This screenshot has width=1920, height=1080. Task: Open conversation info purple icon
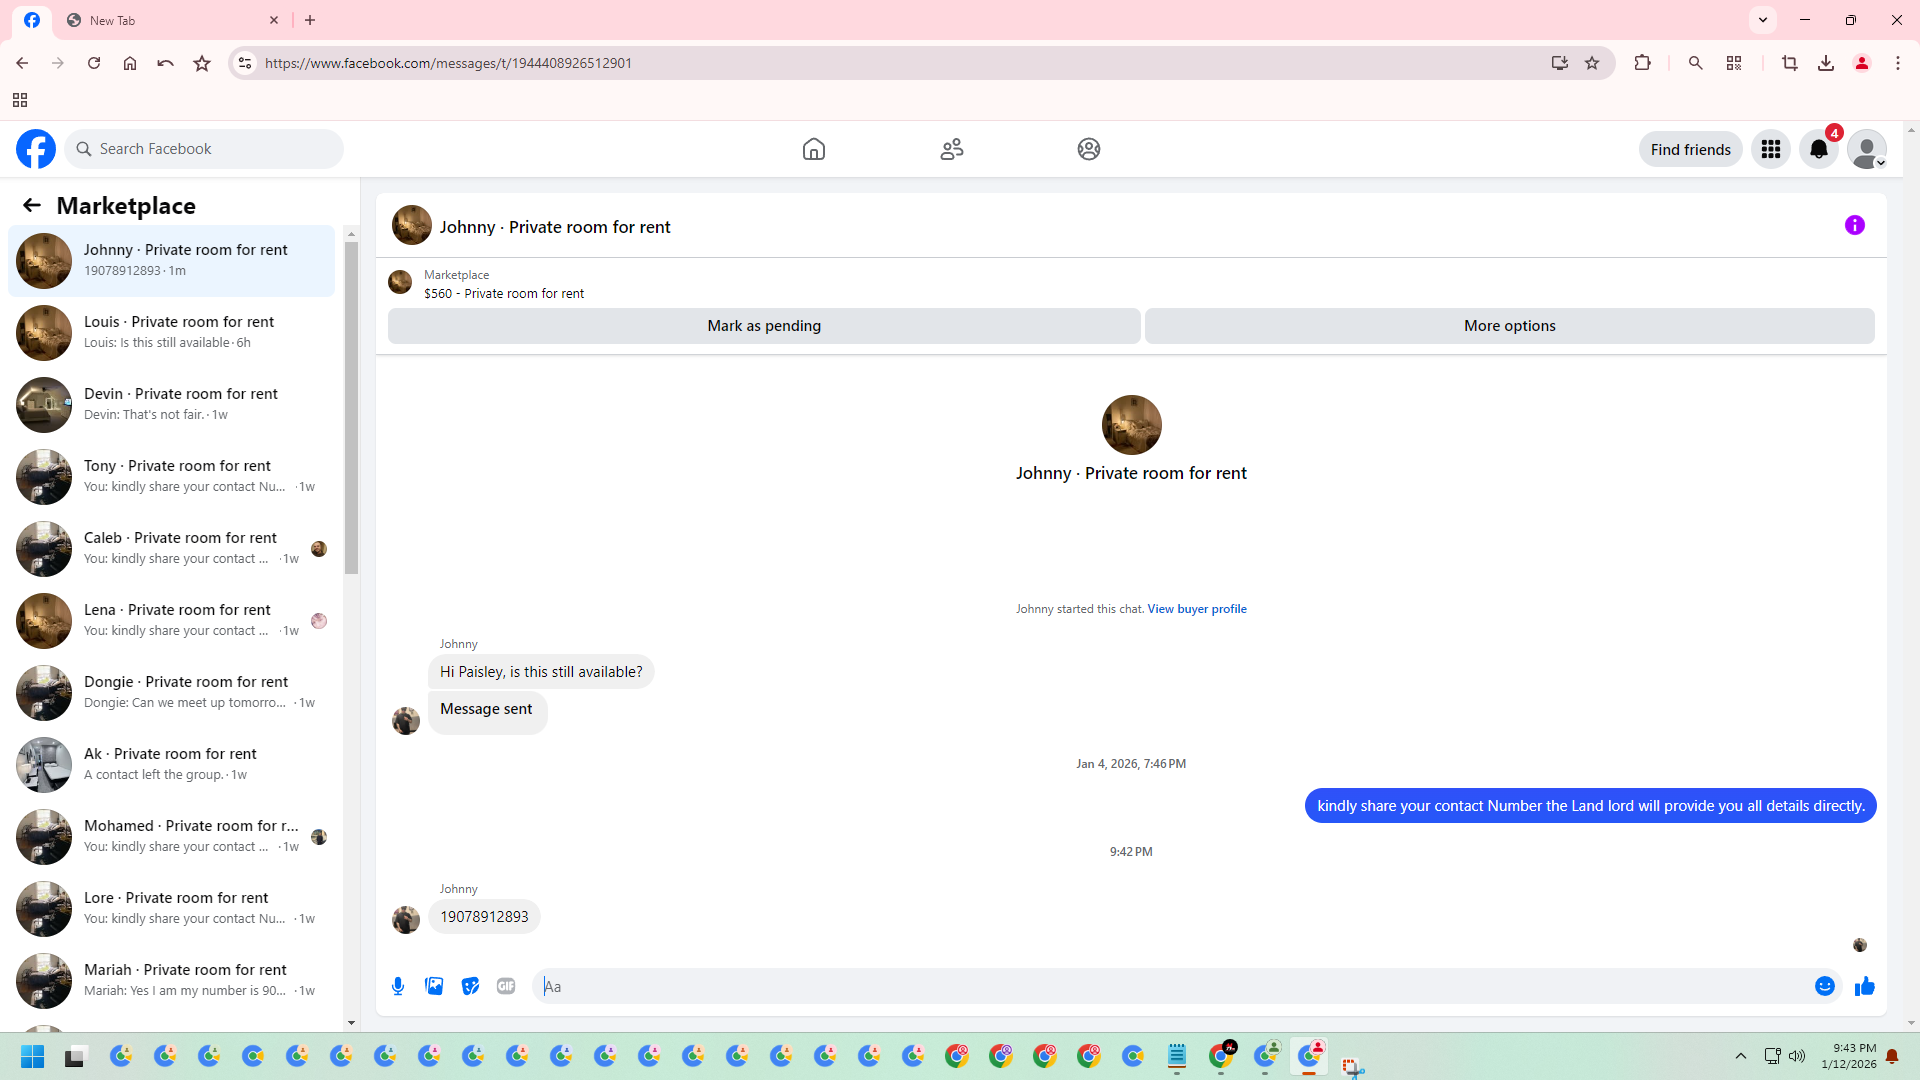1854,225
